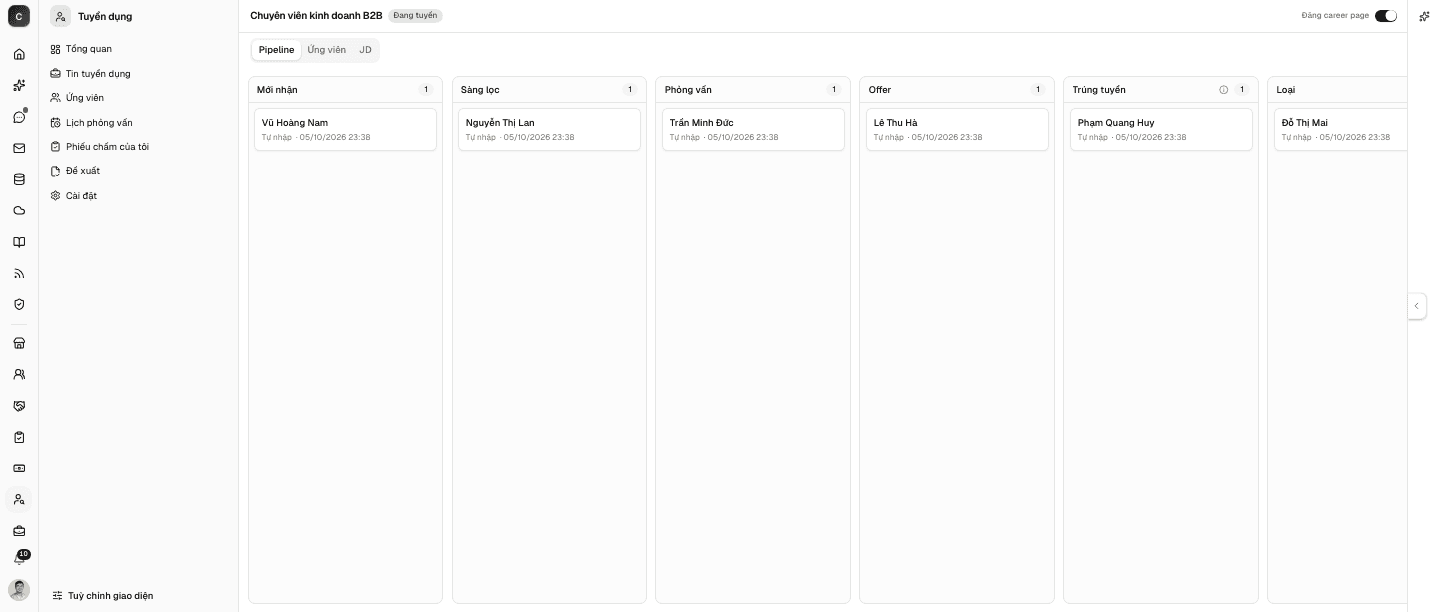Open notifications bell with badge 10
1440x612 pixels.
(x=19, y=559)
